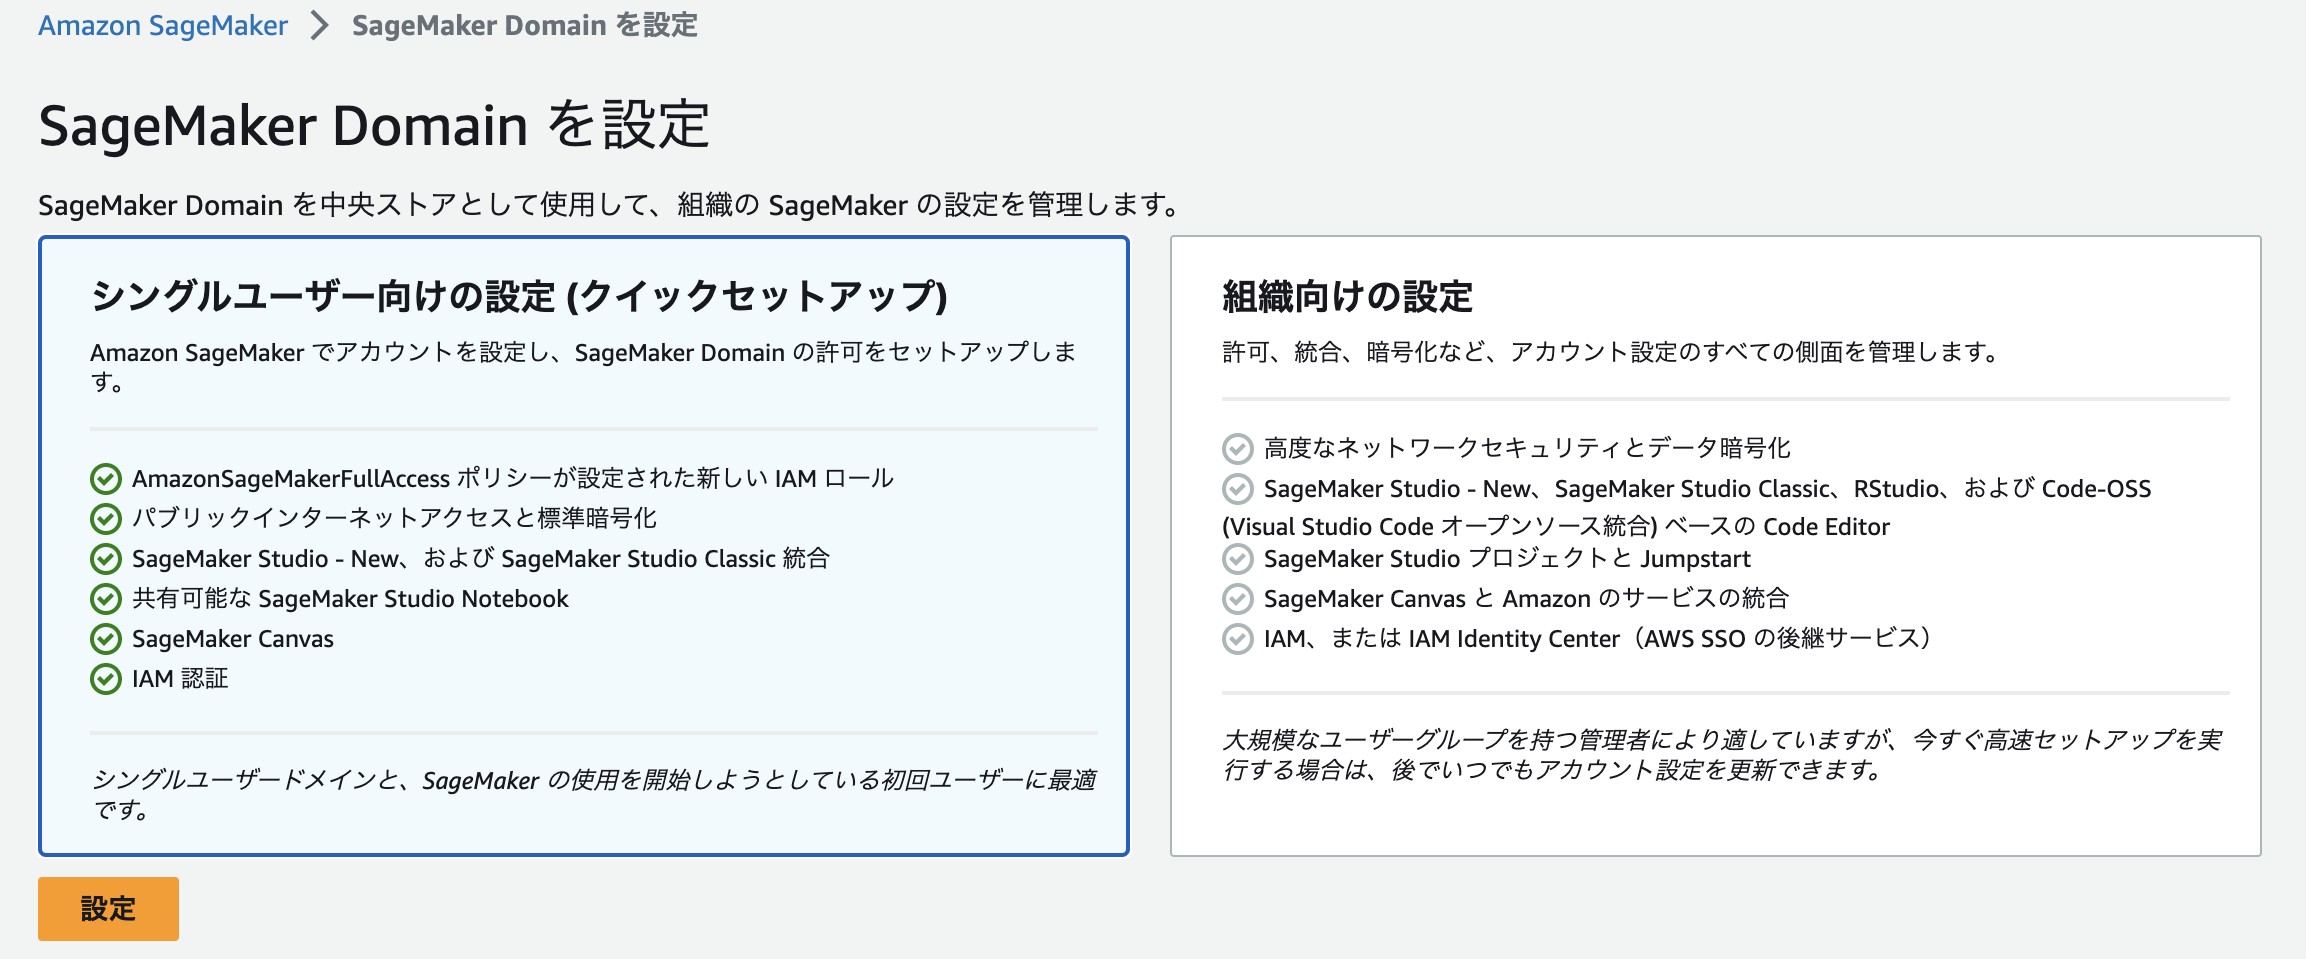Click the SageMaker Domain を設定 page title
The height and width of the screenshot is (959, 2306).
click(373, 126)
